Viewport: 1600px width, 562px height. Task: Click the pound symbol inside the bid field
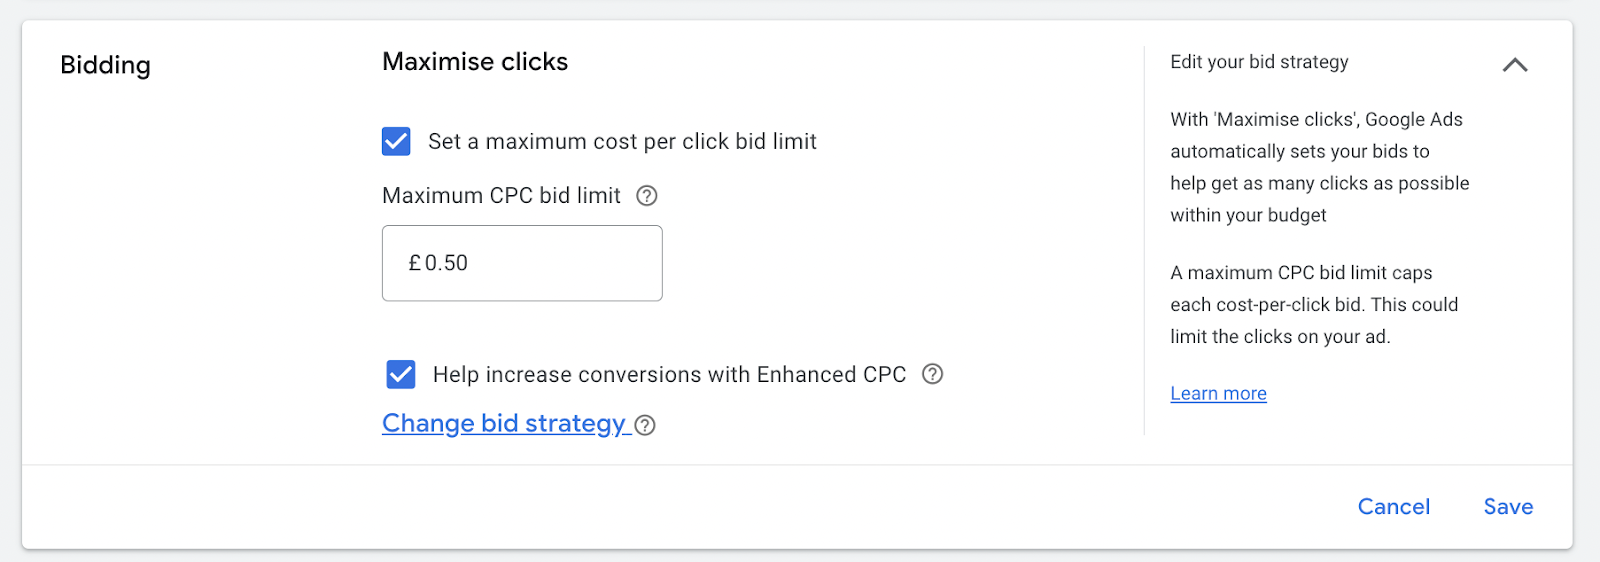tap(414, 263)
